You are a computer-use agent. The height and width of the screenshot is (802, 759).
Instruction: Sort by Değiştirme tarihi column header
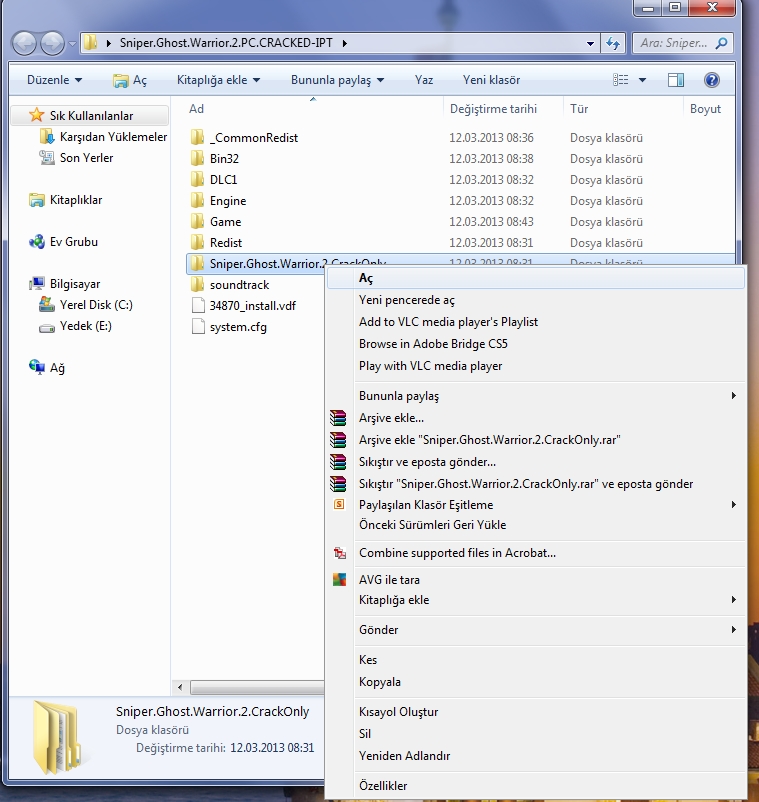[503, 109]
